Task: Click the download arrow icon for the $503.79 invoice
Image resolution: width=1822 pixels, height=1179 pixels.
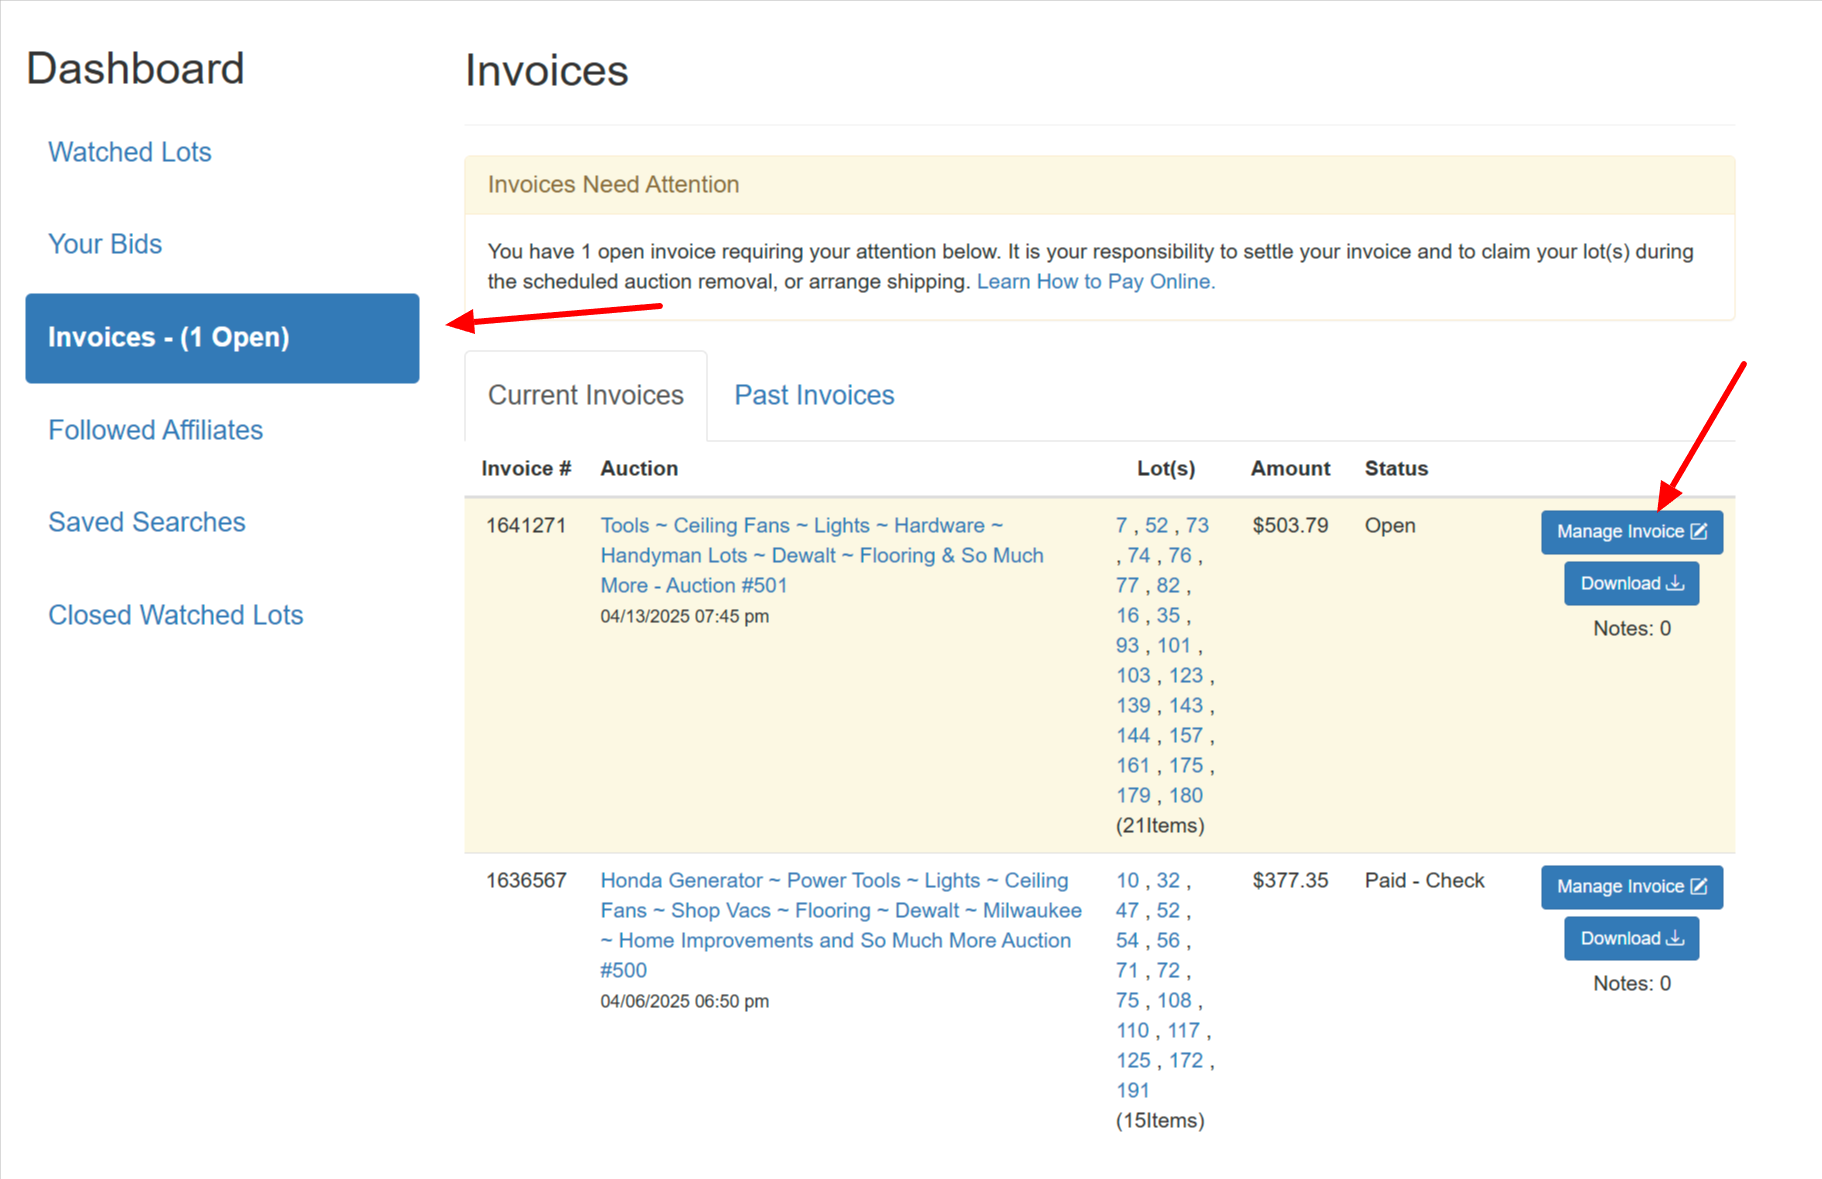Action: 1675,584
